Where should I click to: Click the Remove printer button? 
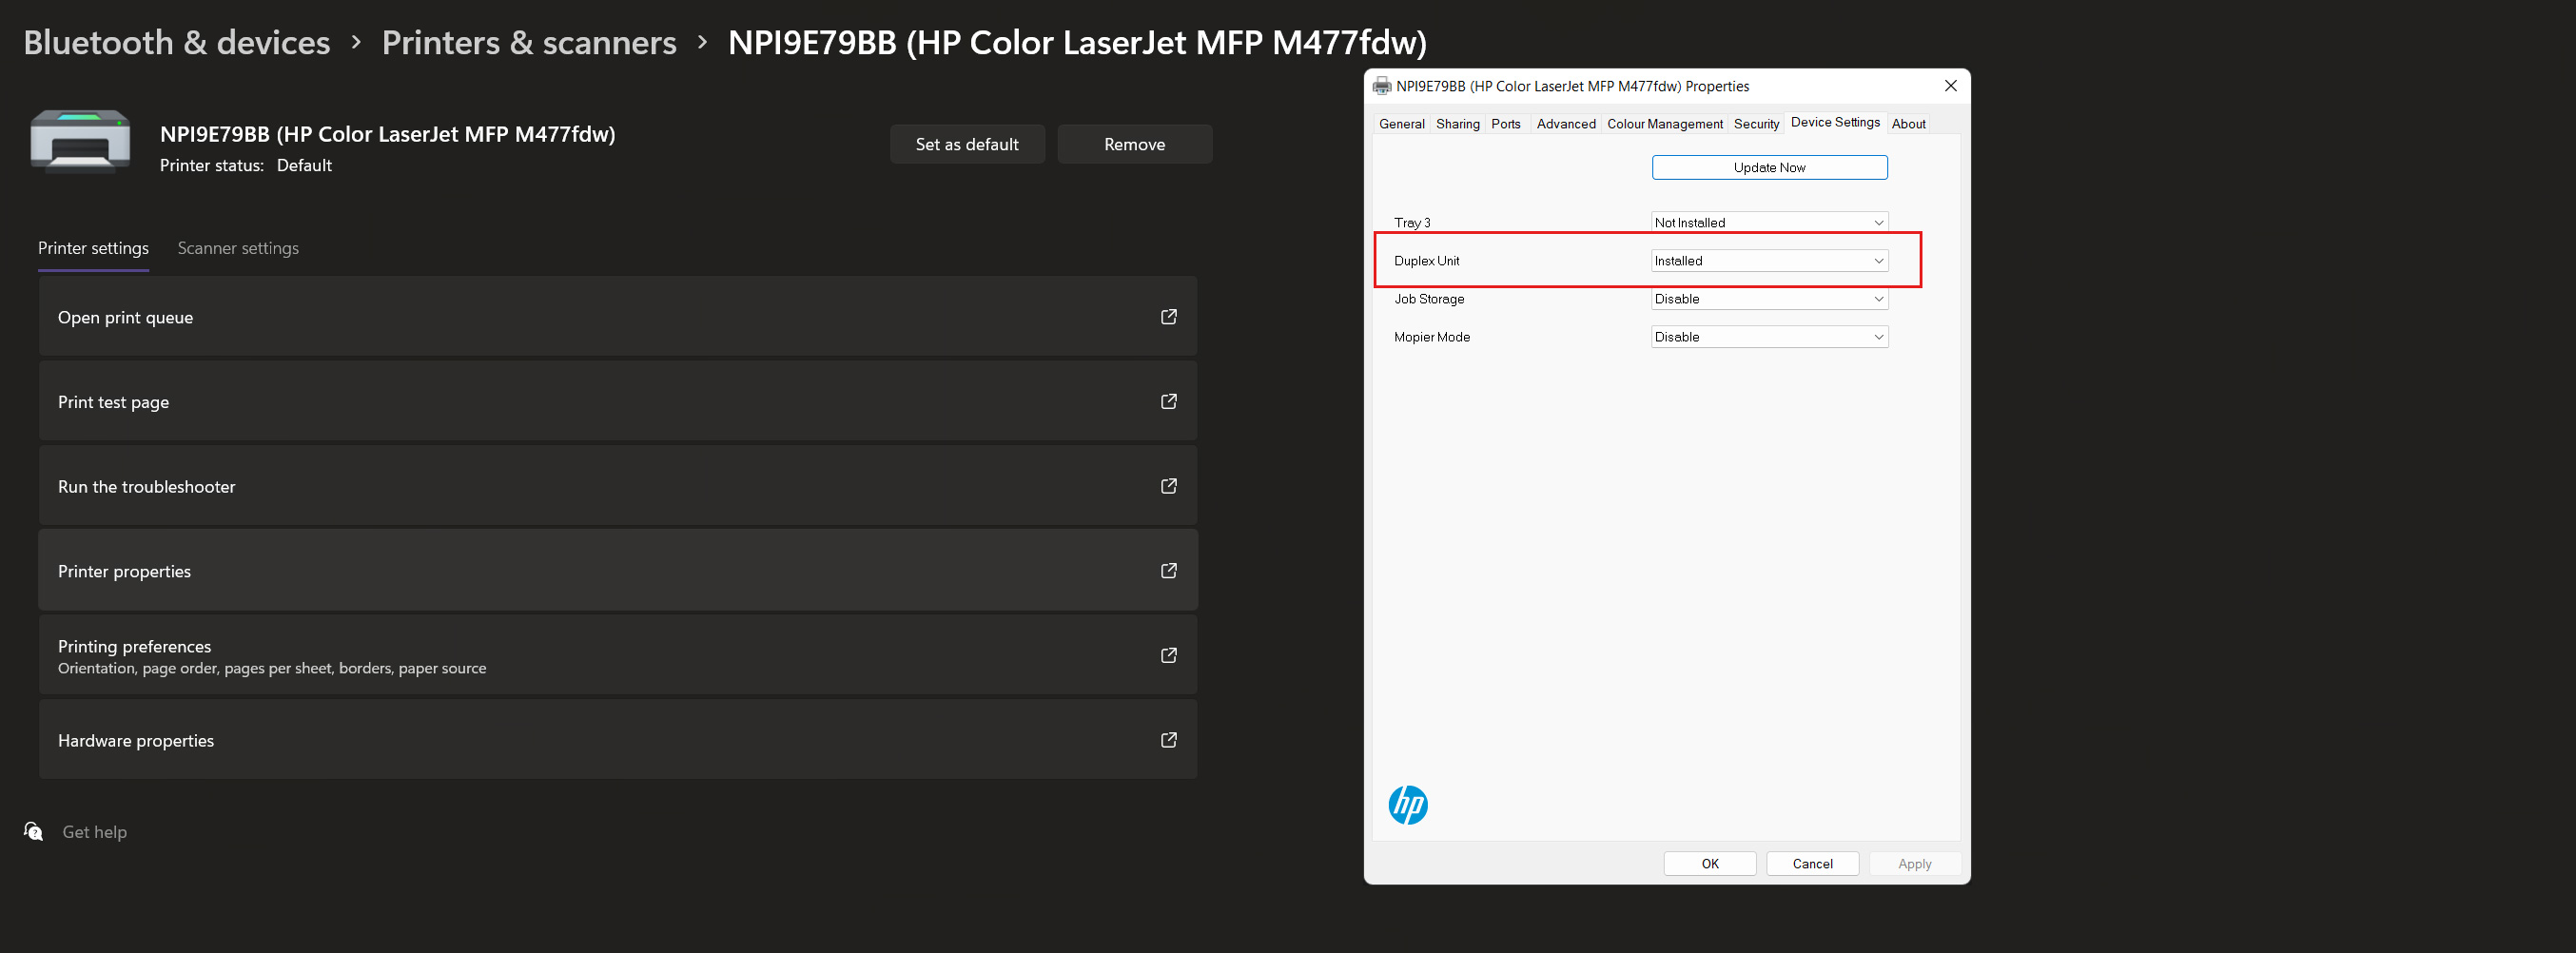pos(1134,144)
